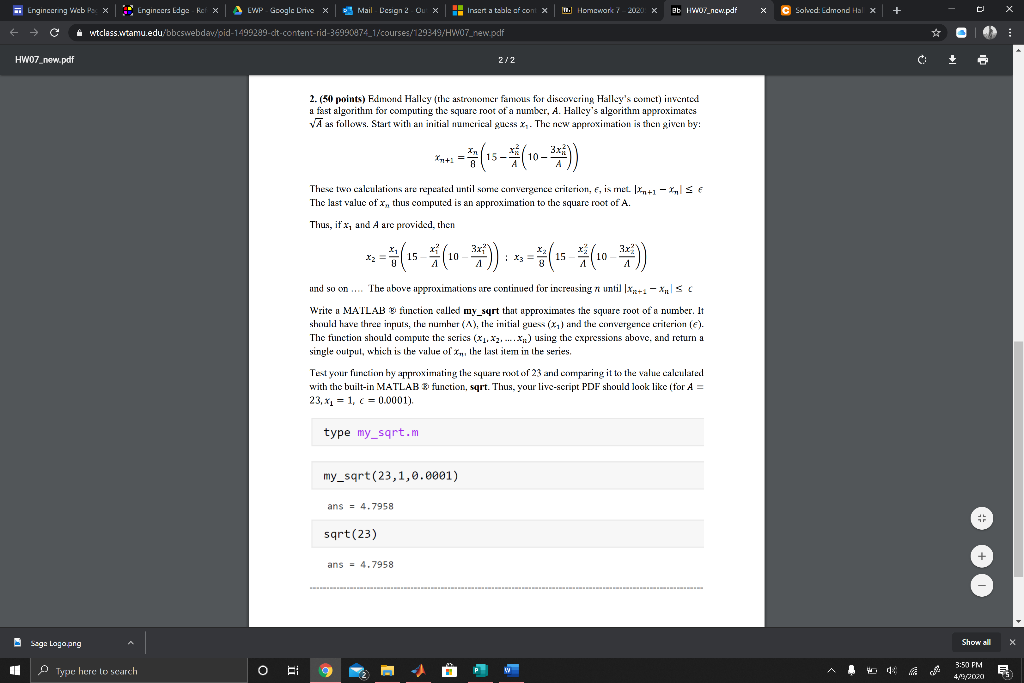The image size is (1024, 683).
Task: Open Word from the taskbar
Action: [511, 671]
